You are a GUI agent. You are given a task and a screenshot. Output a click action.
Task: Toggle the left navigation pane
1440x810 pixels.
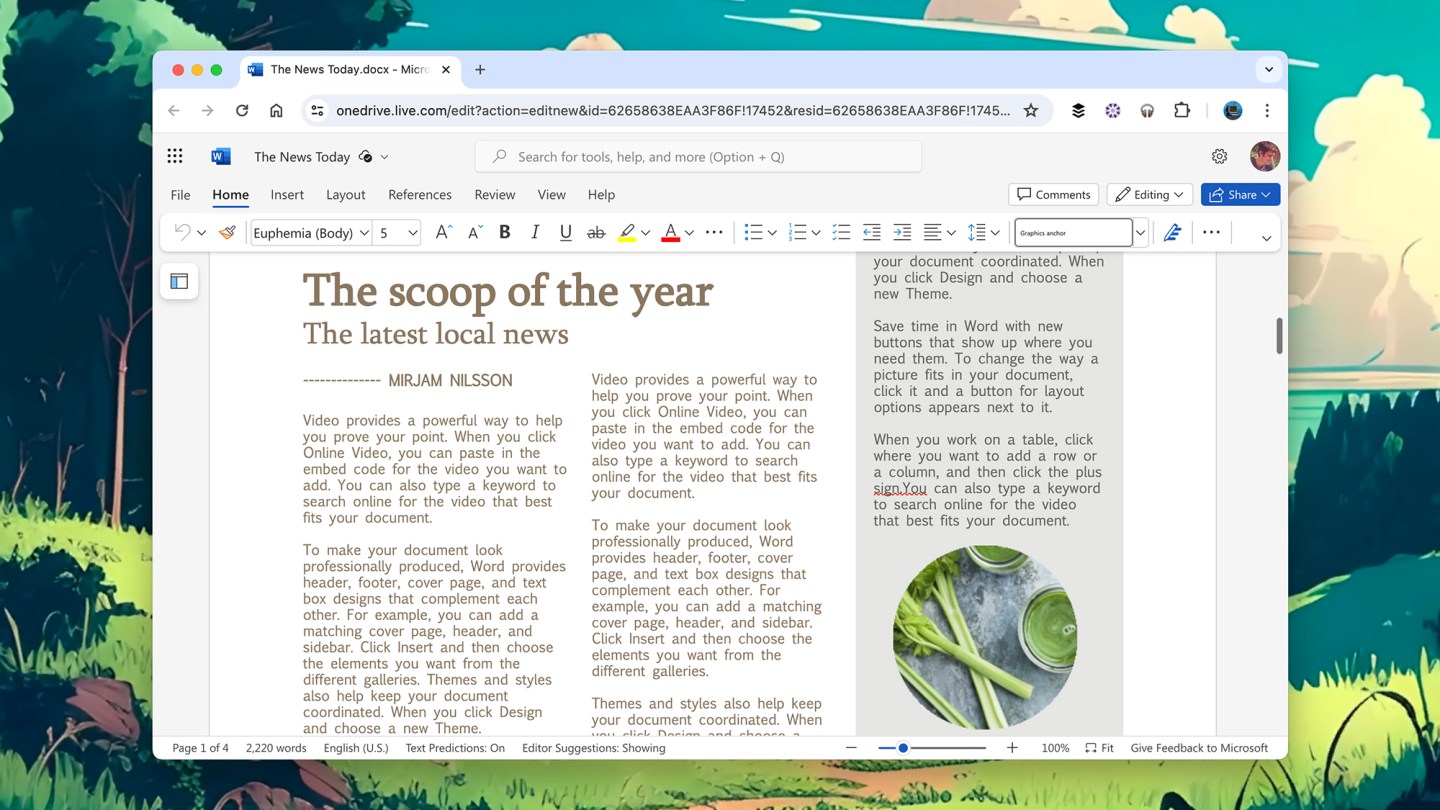(179, 281)
